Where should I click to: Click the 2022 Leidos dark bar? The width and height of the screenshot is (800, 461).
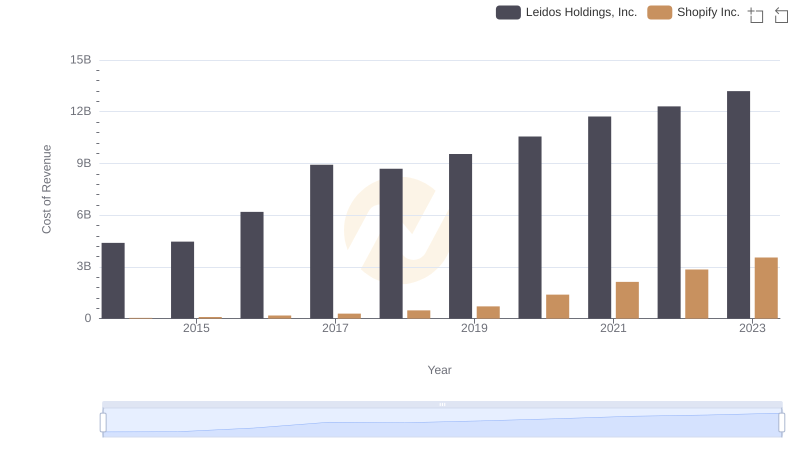(x=669, y=212)
